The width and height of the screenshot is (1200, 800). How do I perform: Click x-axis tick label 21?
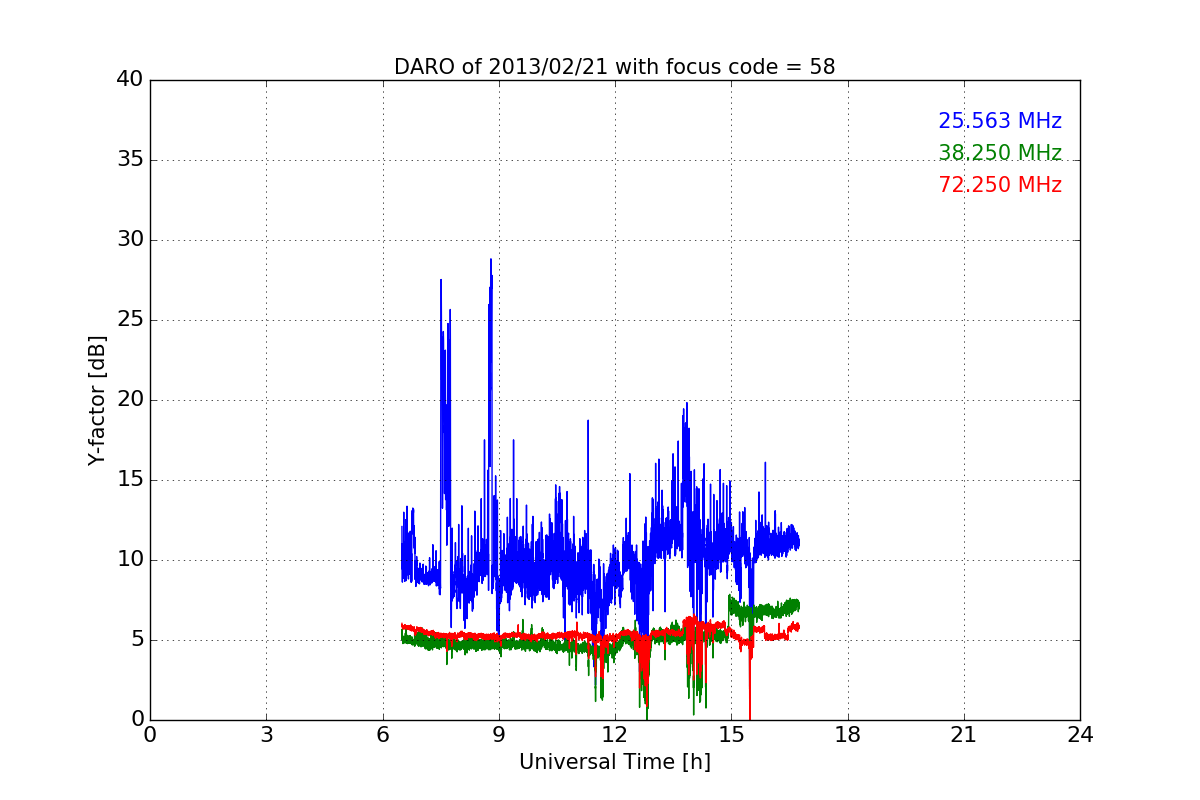click(963, 735)
